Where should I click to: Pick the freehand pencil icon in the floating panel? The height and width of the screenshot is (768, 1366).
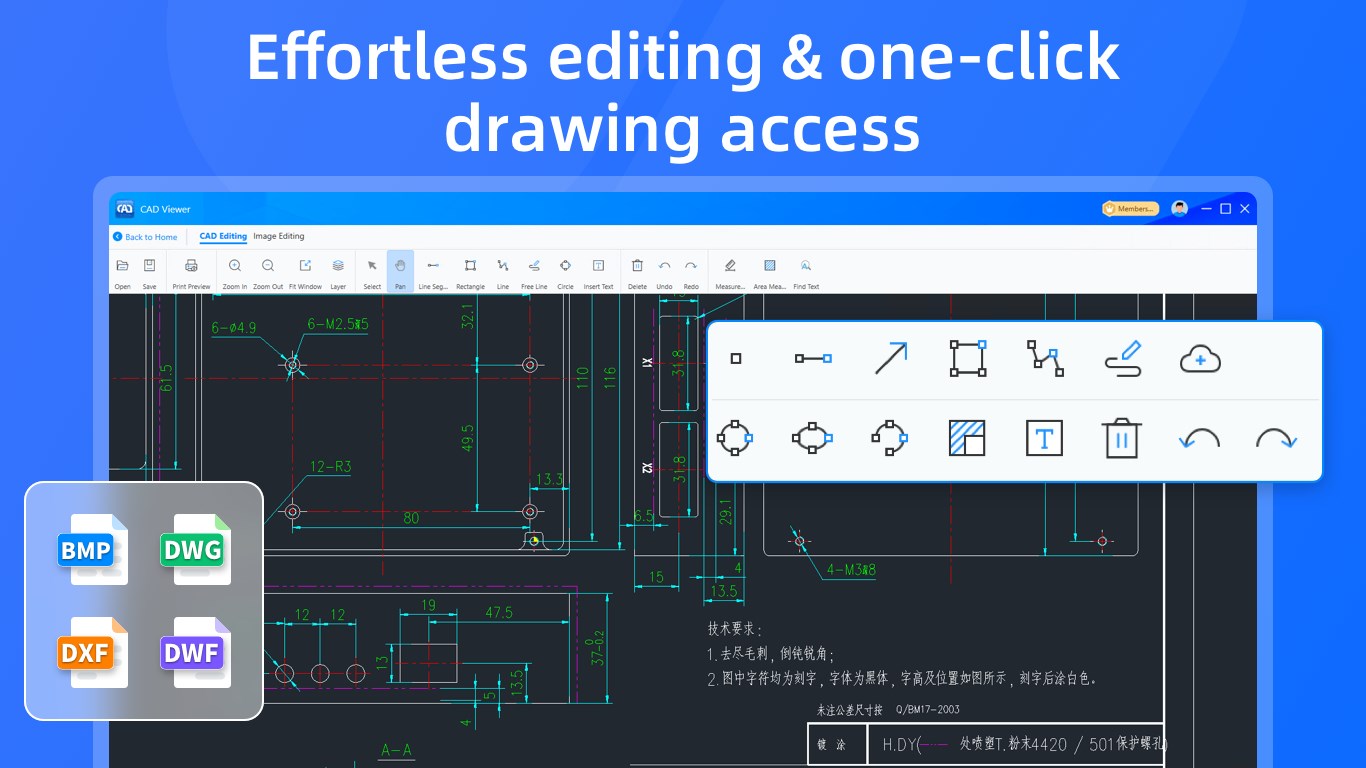[x=1123, y=358]
